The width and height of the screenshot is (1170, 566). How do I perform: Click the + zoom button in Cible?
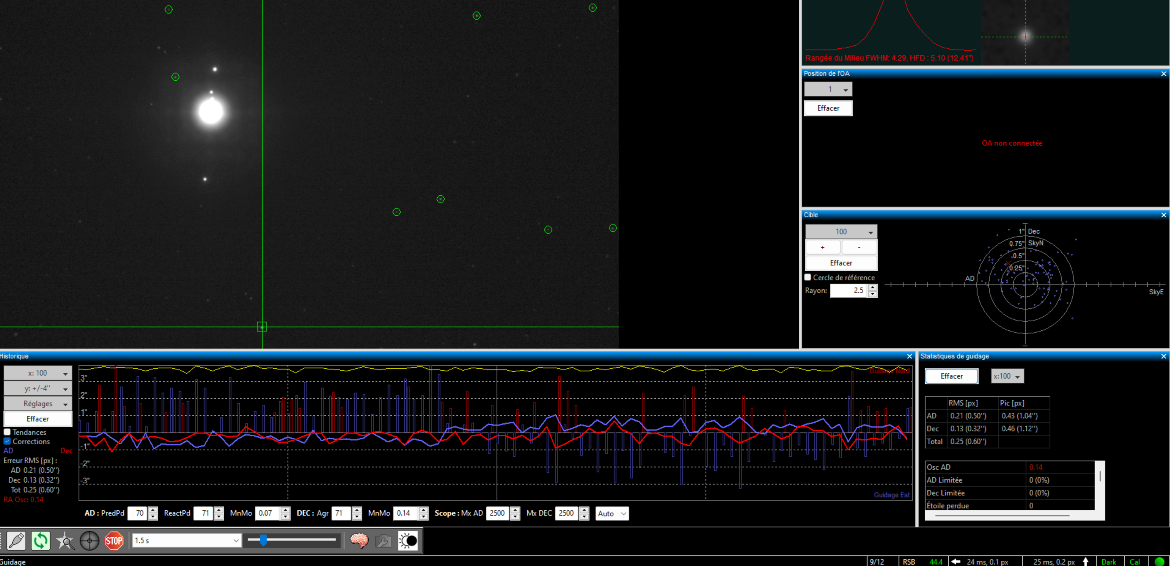coord(823,248)
